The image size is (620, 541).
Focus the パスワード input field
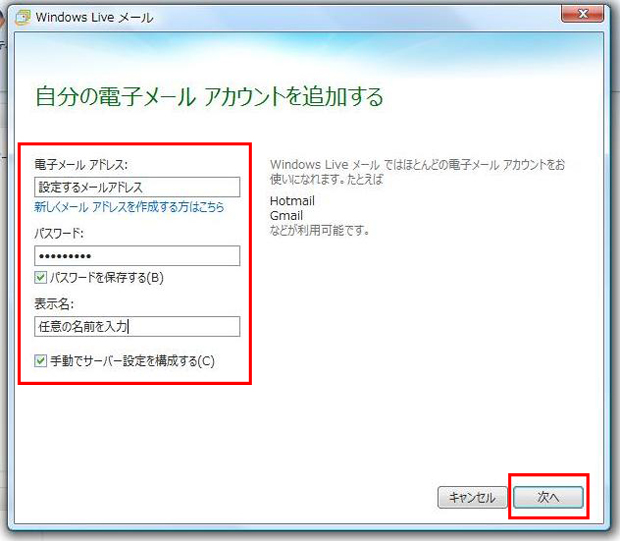point(137,256)
